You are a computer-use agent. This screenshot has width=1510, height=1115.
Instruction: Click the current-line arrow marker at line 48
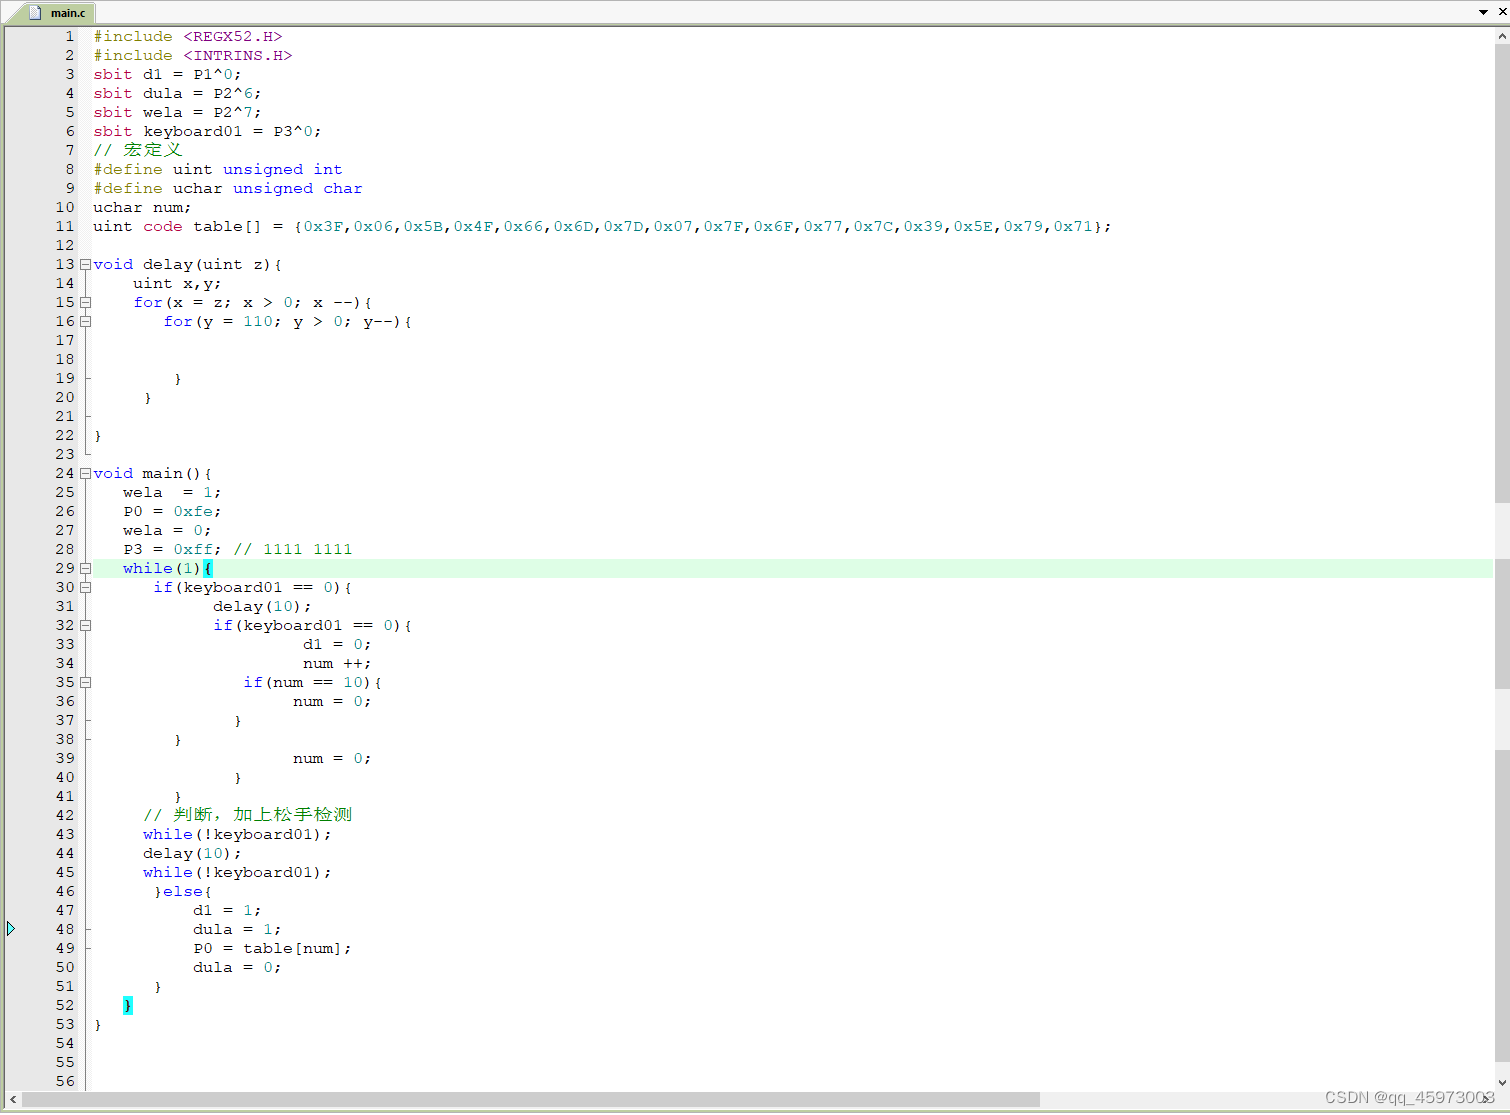point(11,929)
